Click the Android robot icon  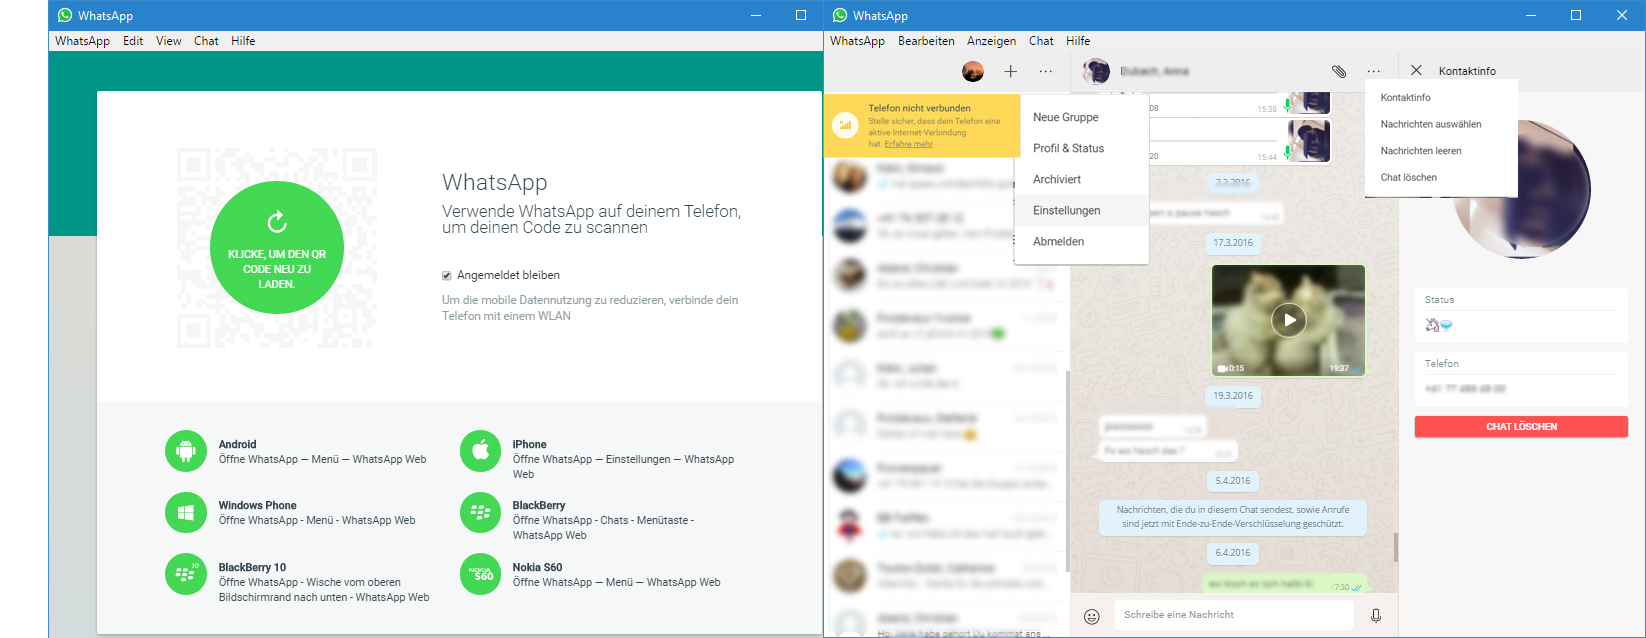pyautogui.click(x=185, y=451)
